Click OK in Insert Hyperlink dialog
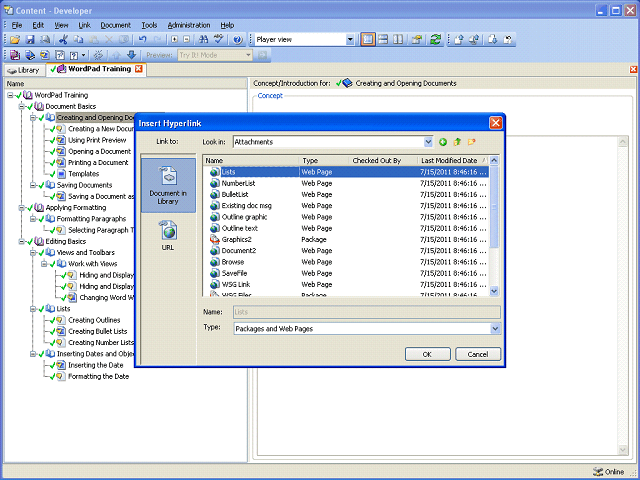 [427, 354]
